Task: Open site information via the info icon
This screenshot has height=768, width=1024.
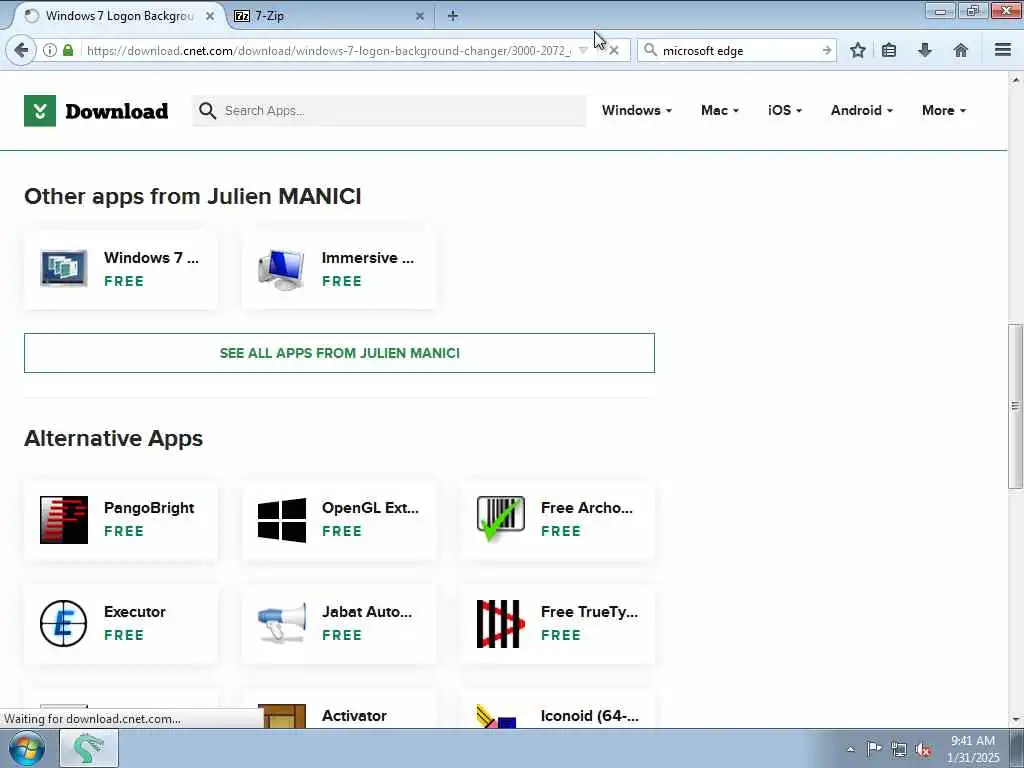Action: coord(50,50)
